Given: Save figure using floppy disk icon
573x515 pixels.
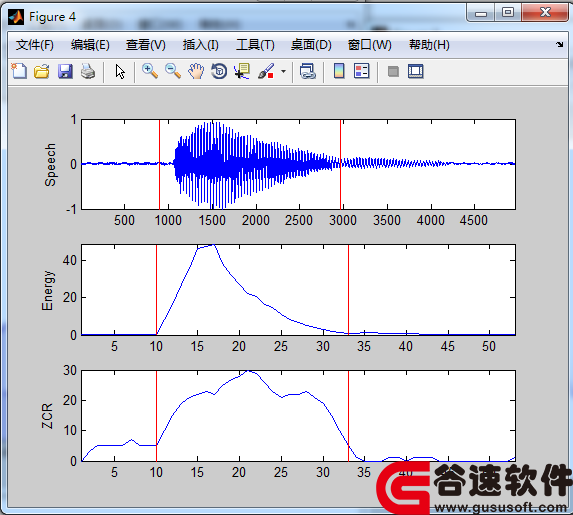Looking at the screenshot, I should click(x=65, y=71).
